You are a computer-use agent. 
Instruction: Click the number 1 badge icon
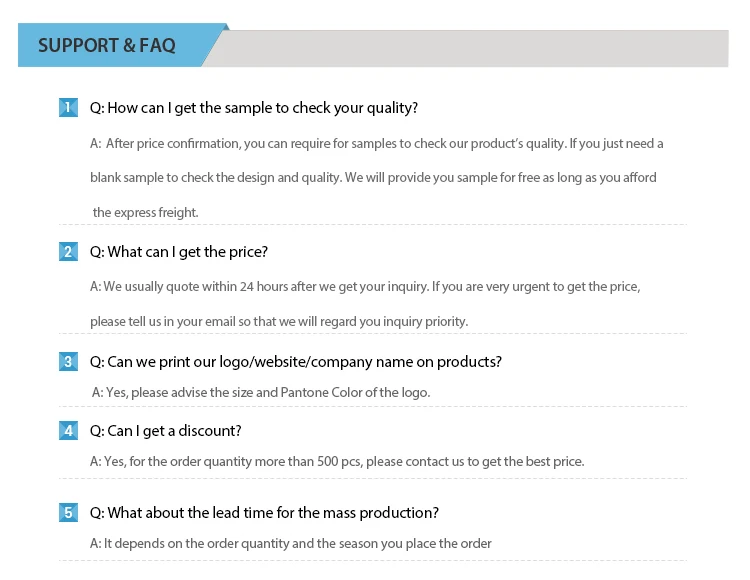coord(68,108)
